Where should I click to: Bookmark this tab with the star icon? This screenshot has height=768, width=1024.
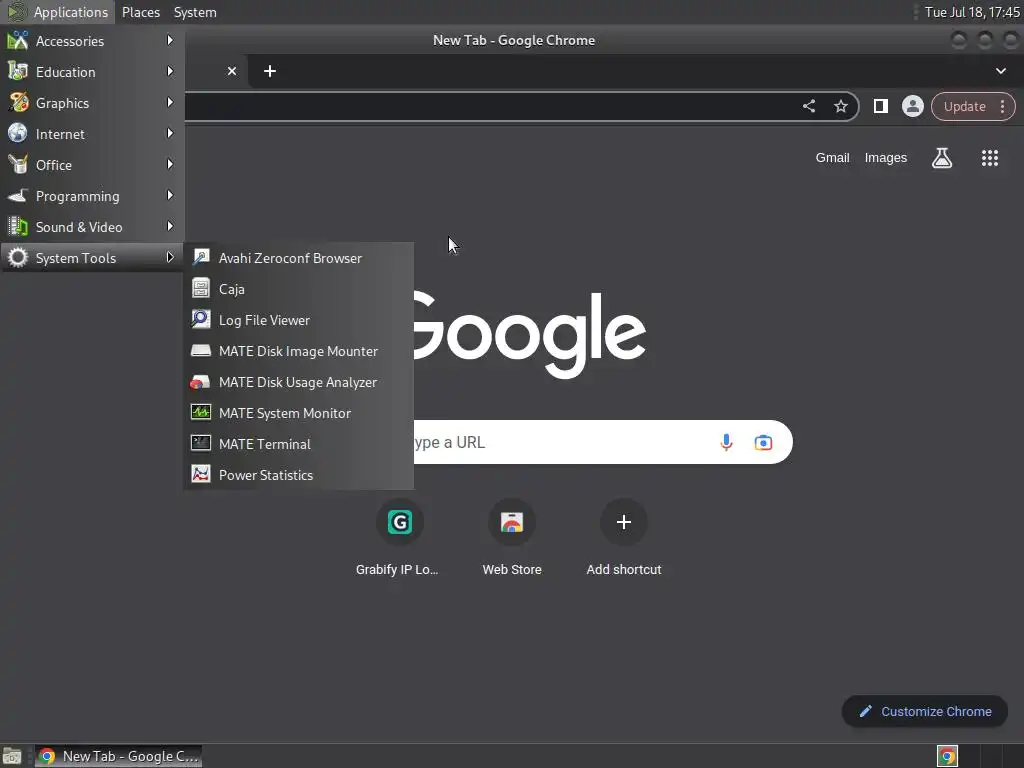click(x=840, y=106)
